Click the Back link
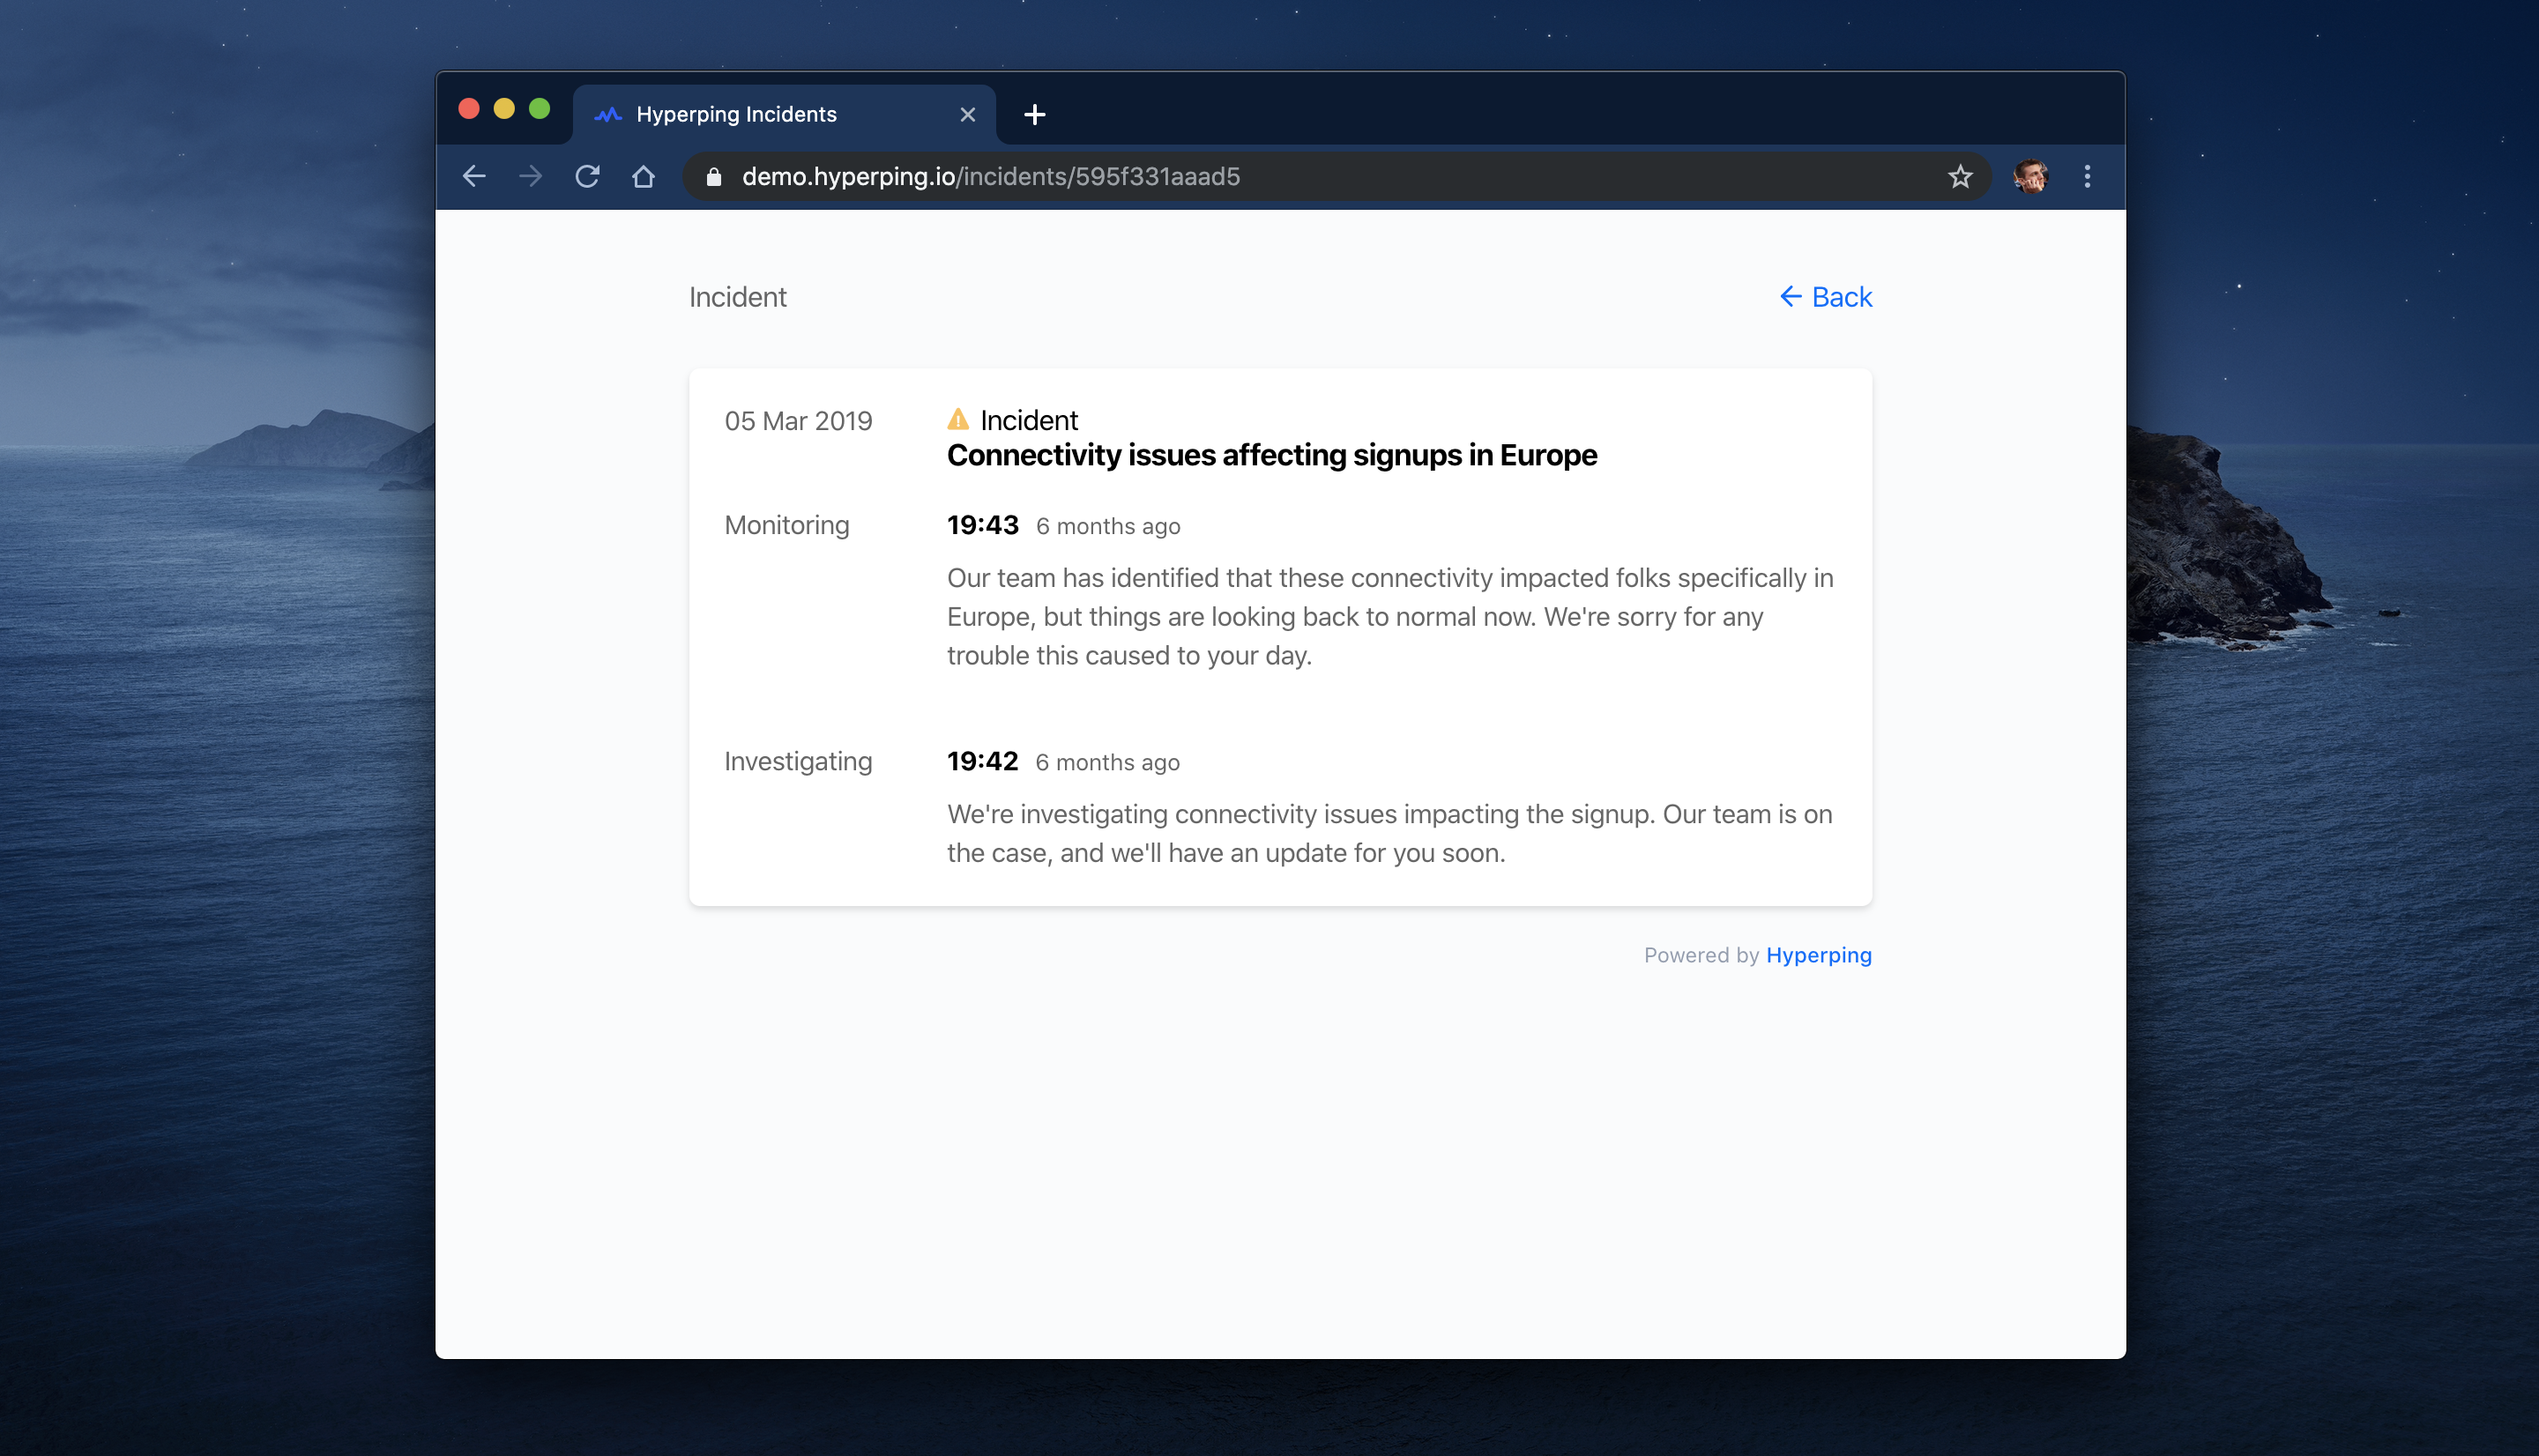The width and height of the screenshot is (2539, 1456). pos(1825,297)
